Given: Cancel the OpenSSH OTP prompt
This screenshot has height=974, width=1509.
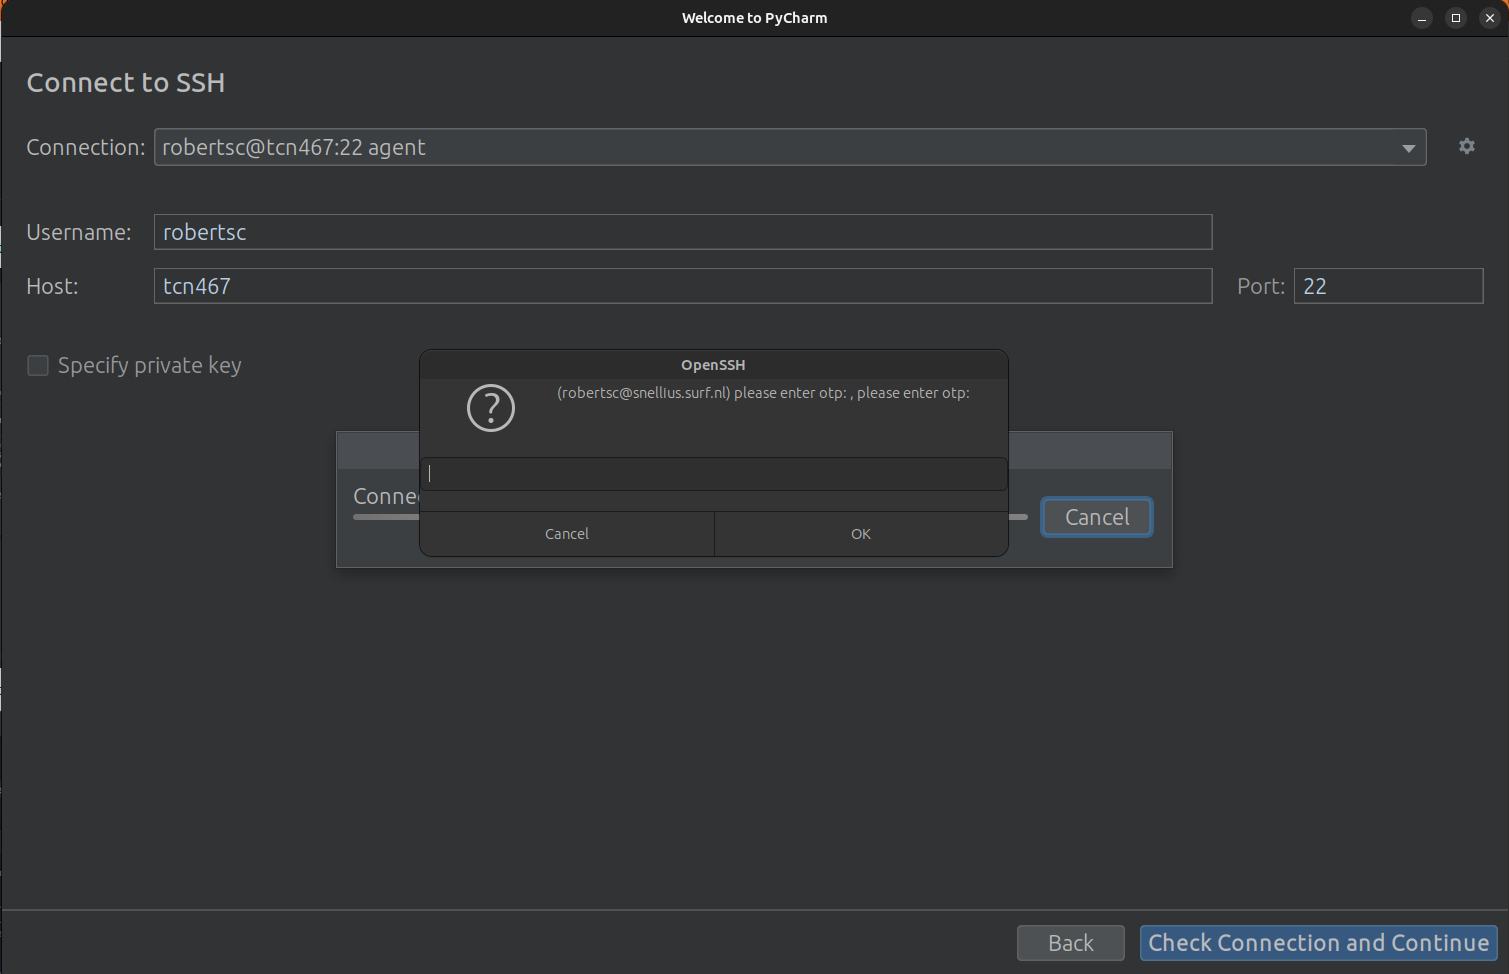Looking at the screenshot, I should coord(567,534).
